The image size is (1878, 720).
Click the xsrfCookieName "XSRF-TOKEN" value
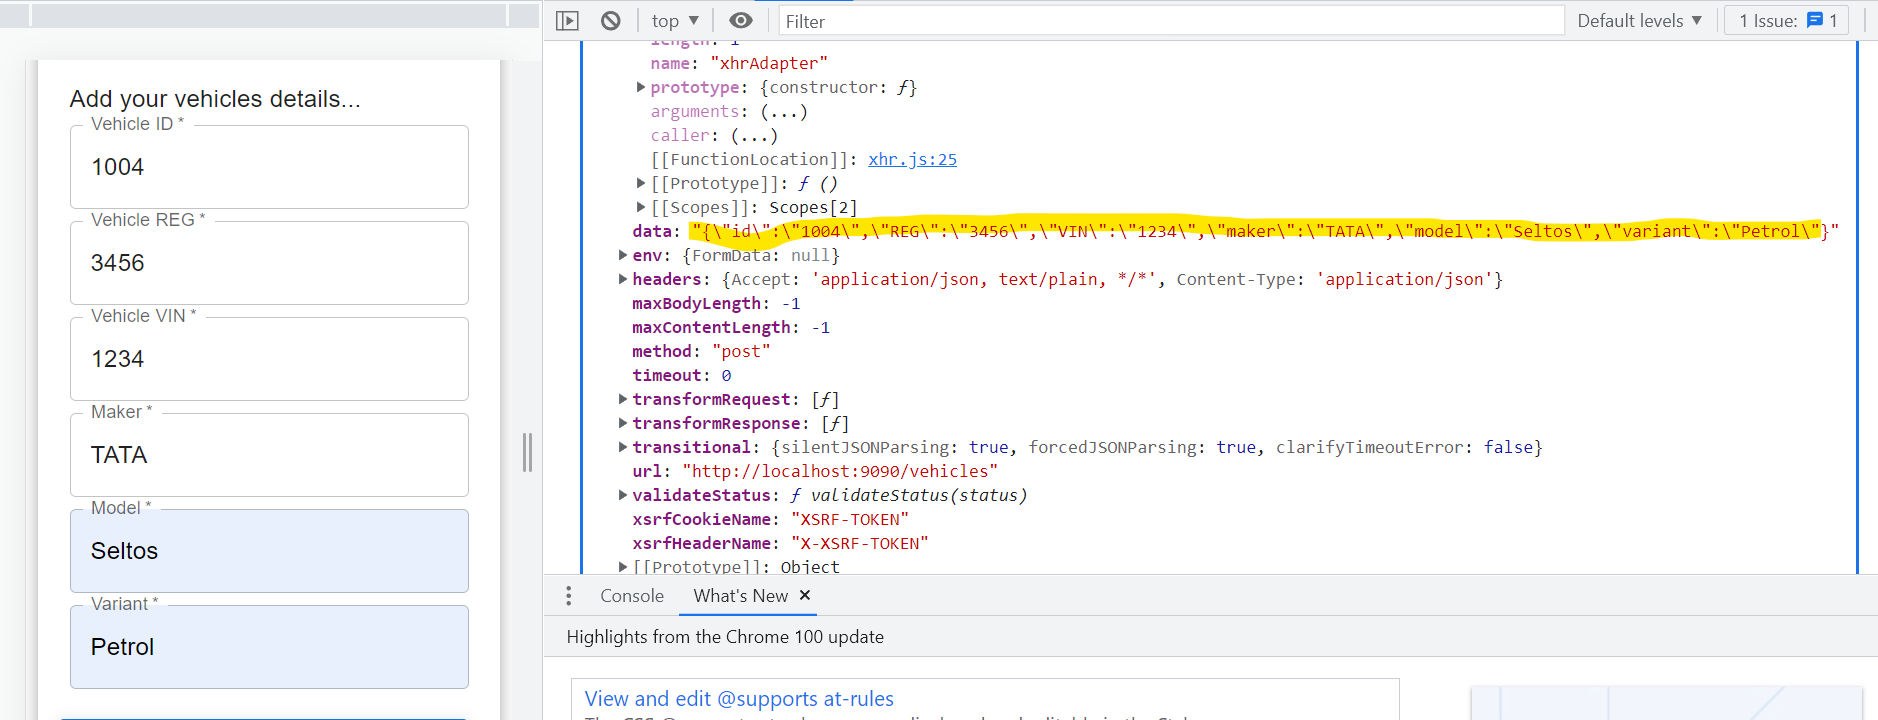pos(850,520)
